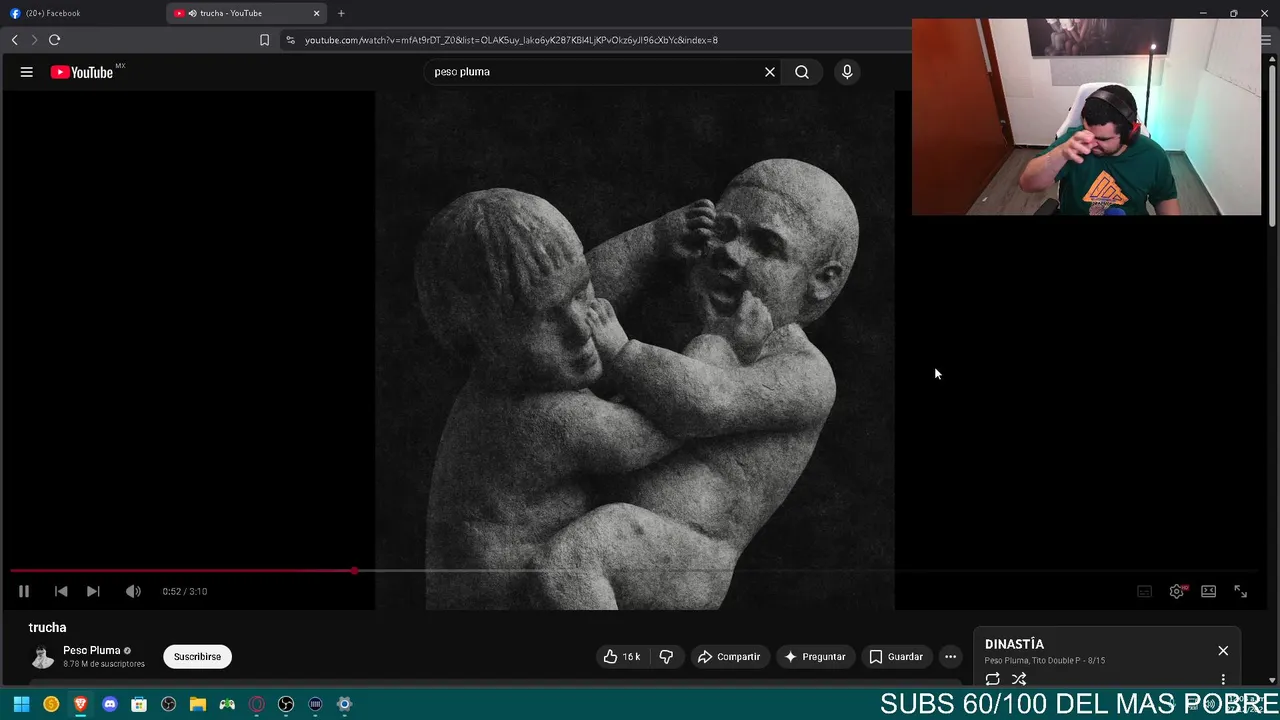Skip to the previous playlist video
Image resolution: width=1280 pixels, height=720 pixels.
tap(61, 591)
